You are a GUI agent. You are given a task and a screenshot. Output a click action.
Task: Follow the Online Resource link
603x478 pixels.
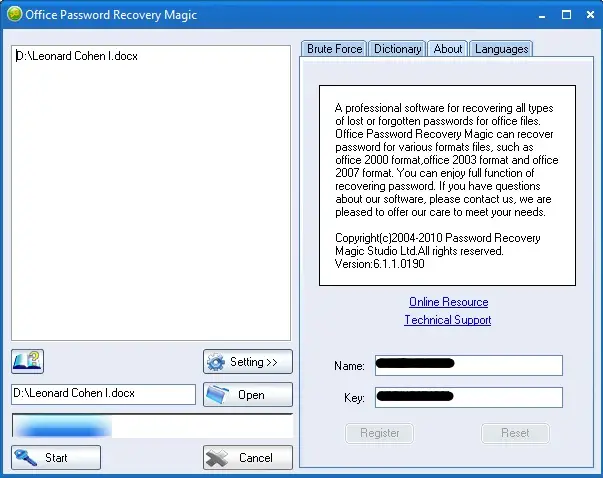pyautogui.click(x=448, y=302)
